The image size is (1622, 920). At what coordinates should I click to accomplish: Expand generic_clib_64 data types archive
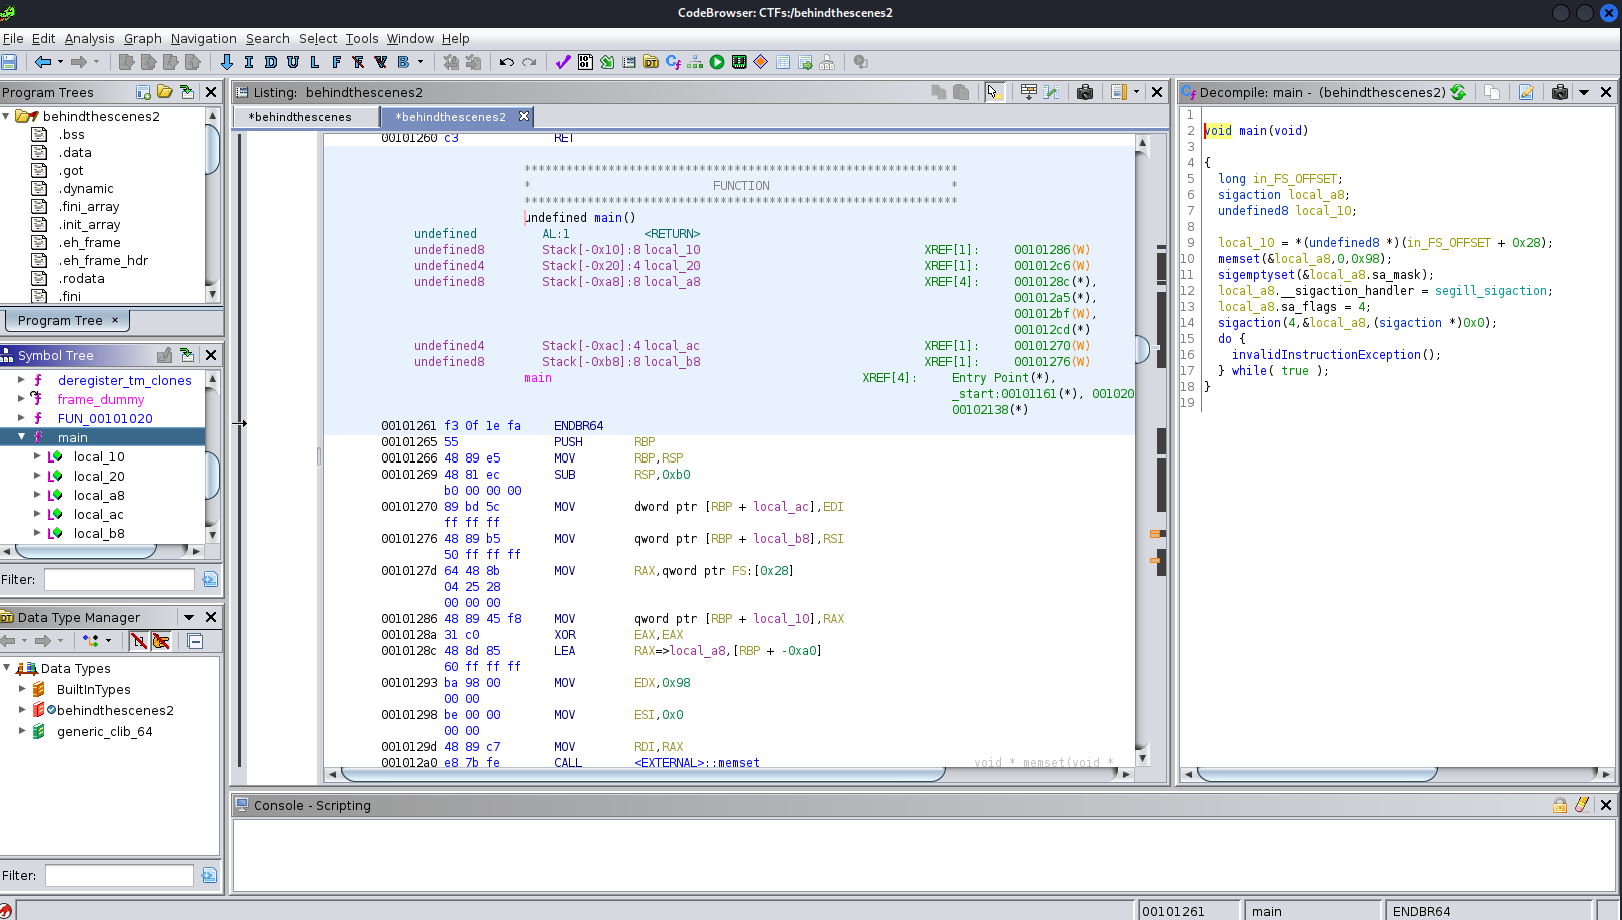click(22, 731)
